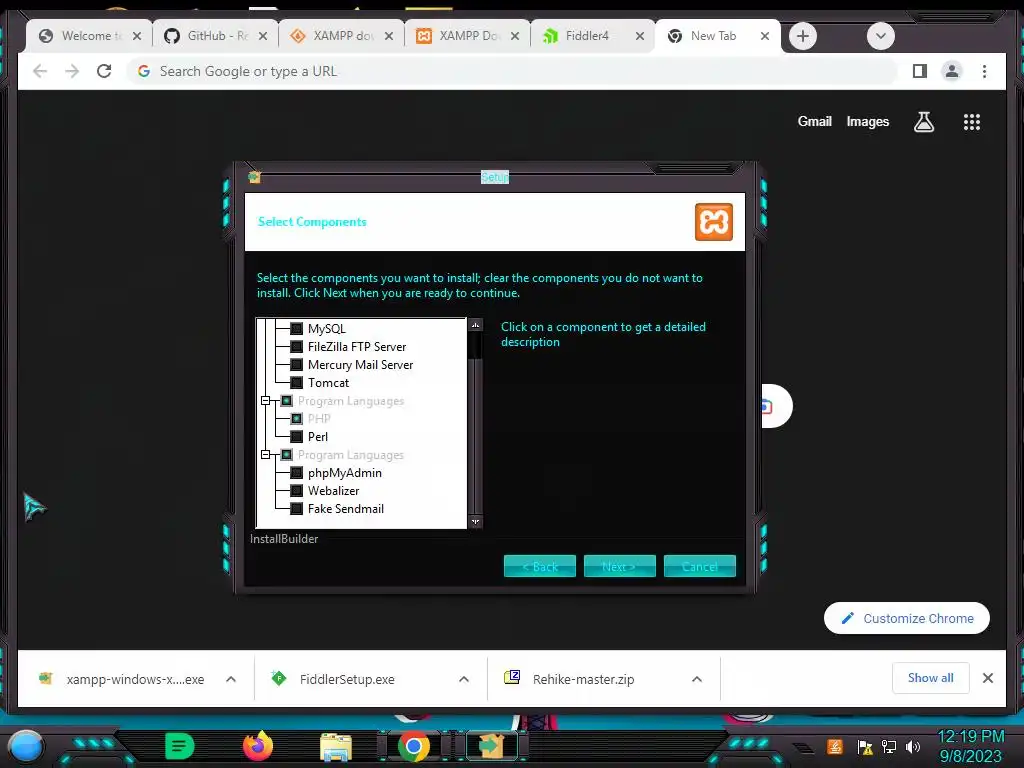The height and width of the screenshot is (768, 1024).
Task: Open Search Labs flask icon
Action: pyautogui.click(x=923, y=121)
